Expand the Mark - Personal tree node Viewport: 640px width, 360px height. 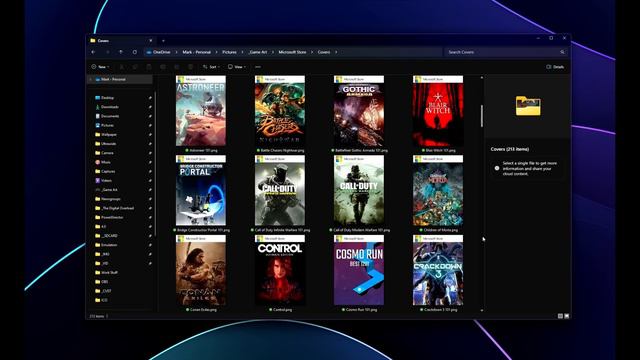point(91,80)
